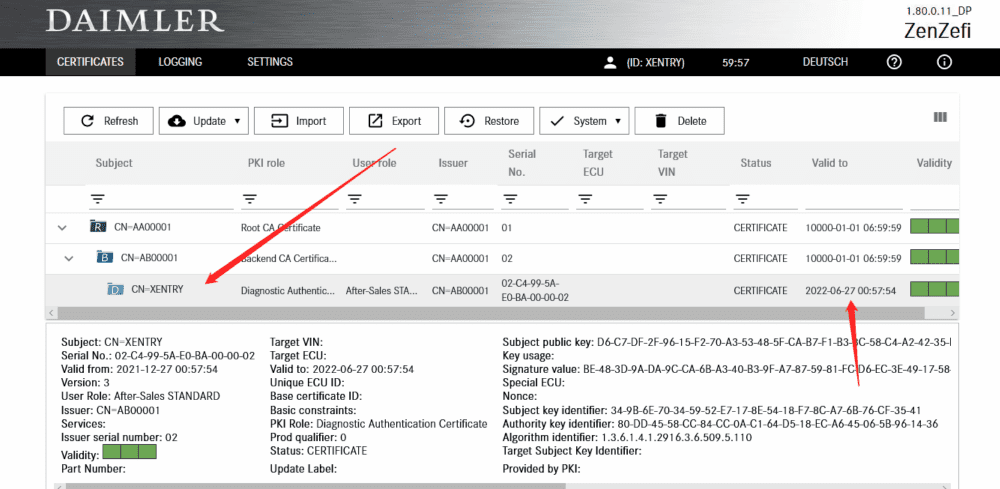The width and height of the screenshot is (1000, 489).
Task: Collapse the CN=AA00001 root certificate row
Action: pyautogui.click(x=62, y=227)
